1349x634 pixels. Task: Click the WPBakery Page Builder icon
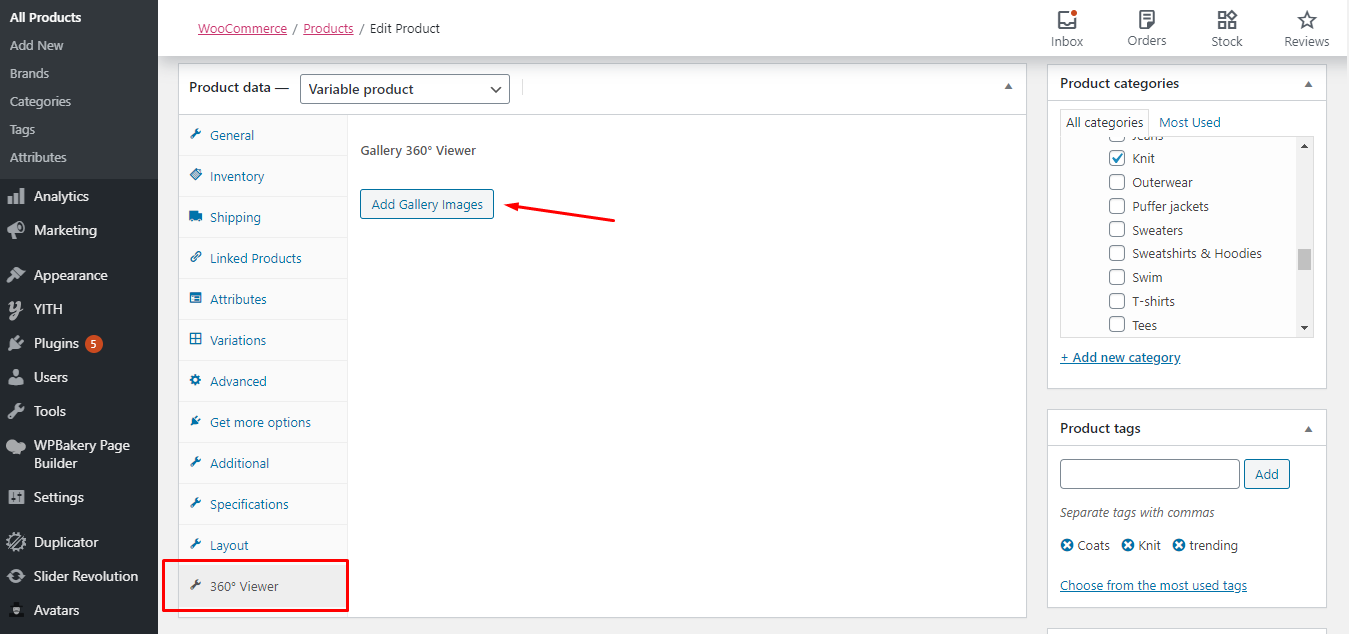tap(16, 446)
